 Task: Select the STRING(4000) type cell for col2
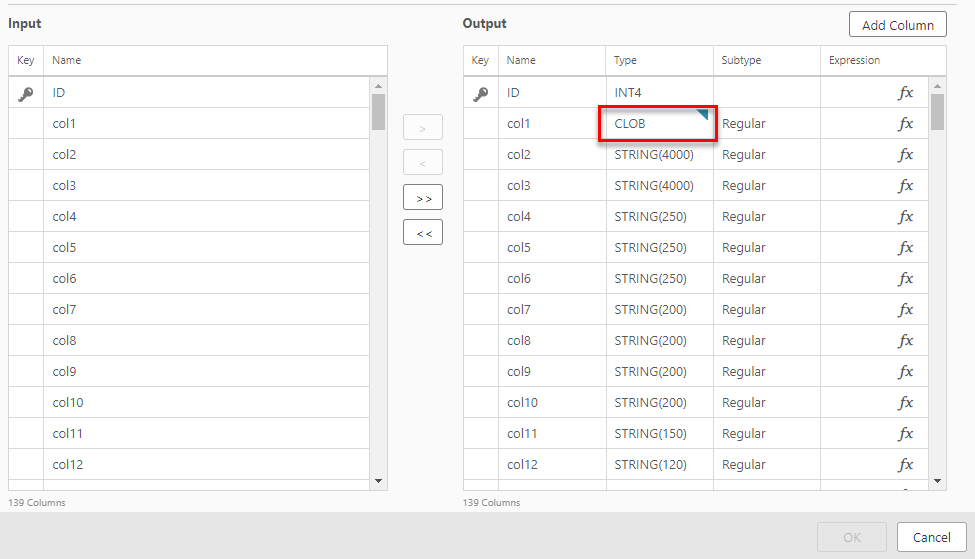(x=659, y=155)
